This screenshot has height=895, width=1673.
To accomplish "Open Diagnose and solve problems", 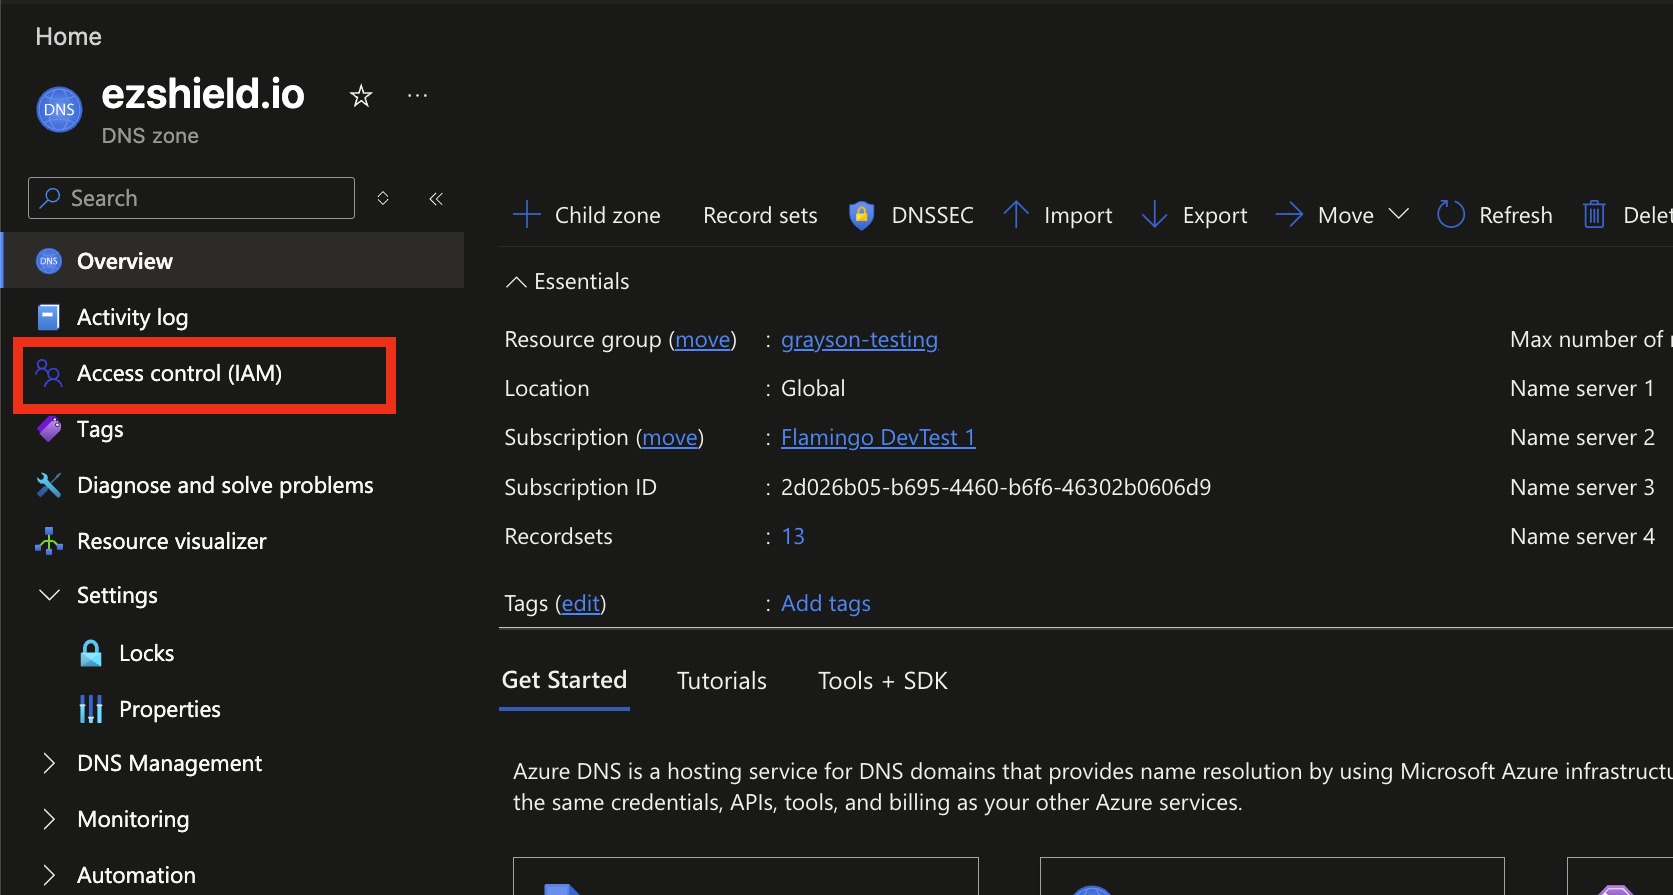I will [225, 485].
